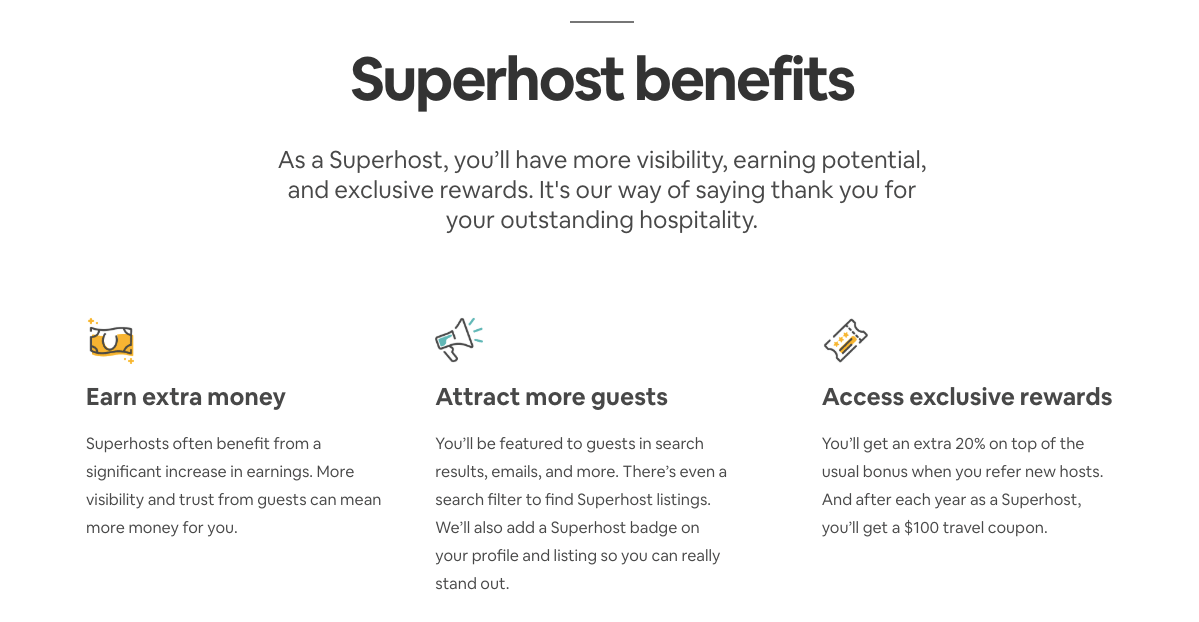
Task: Select the Earn extra money heading
Action: tap(186, 397)
